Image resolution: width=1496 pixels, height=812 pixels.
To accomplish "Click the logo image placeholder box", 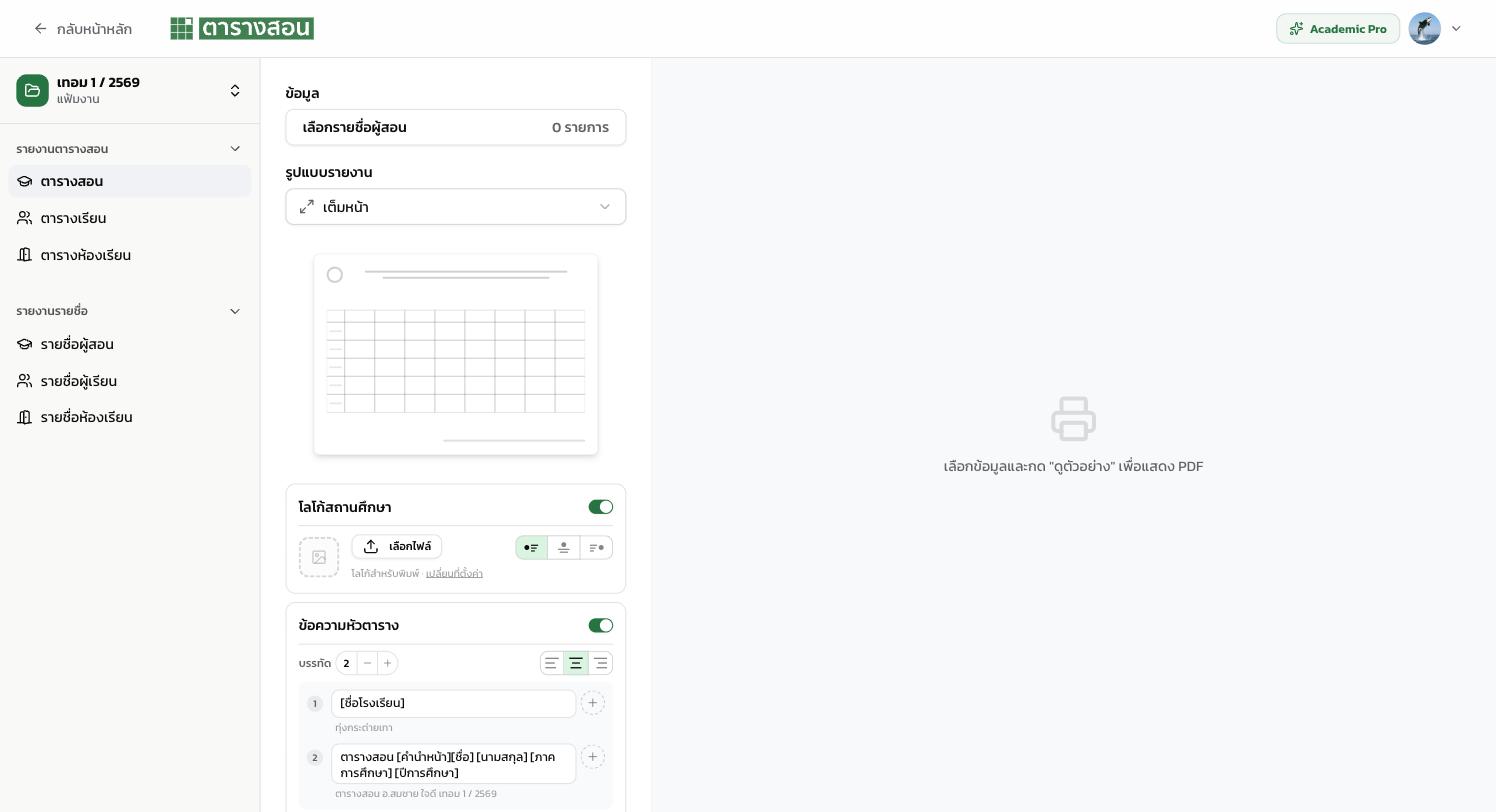I will (319, 557).
